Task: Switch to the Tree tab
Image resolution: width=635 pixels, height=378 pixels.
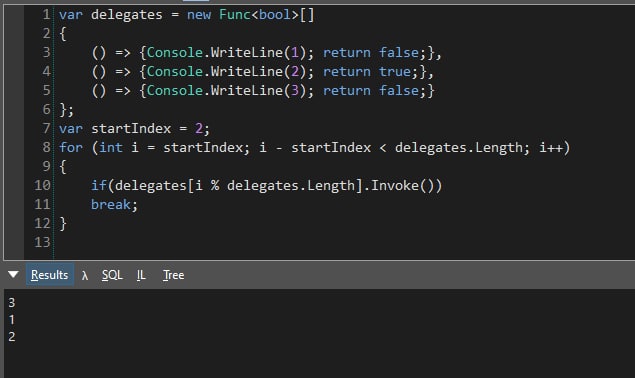Action: [x=173, y=275]
